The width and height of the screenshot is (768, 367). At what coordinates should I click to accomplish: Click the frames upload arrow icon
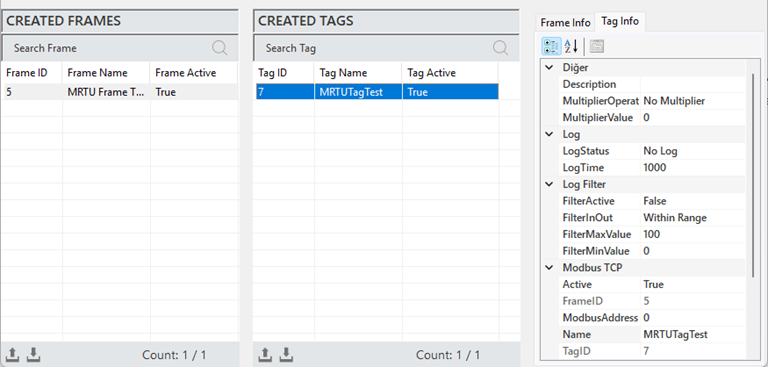click(13, 354)
